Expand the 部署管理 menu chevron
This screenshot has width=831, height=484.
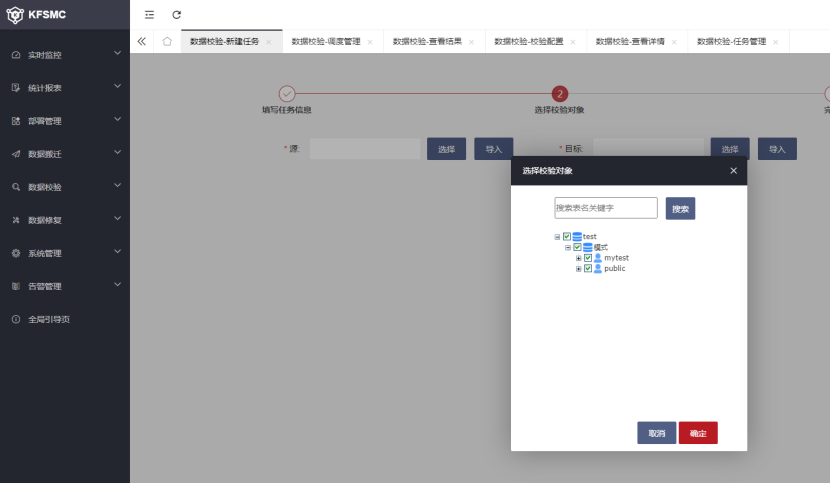pos(118,119)
